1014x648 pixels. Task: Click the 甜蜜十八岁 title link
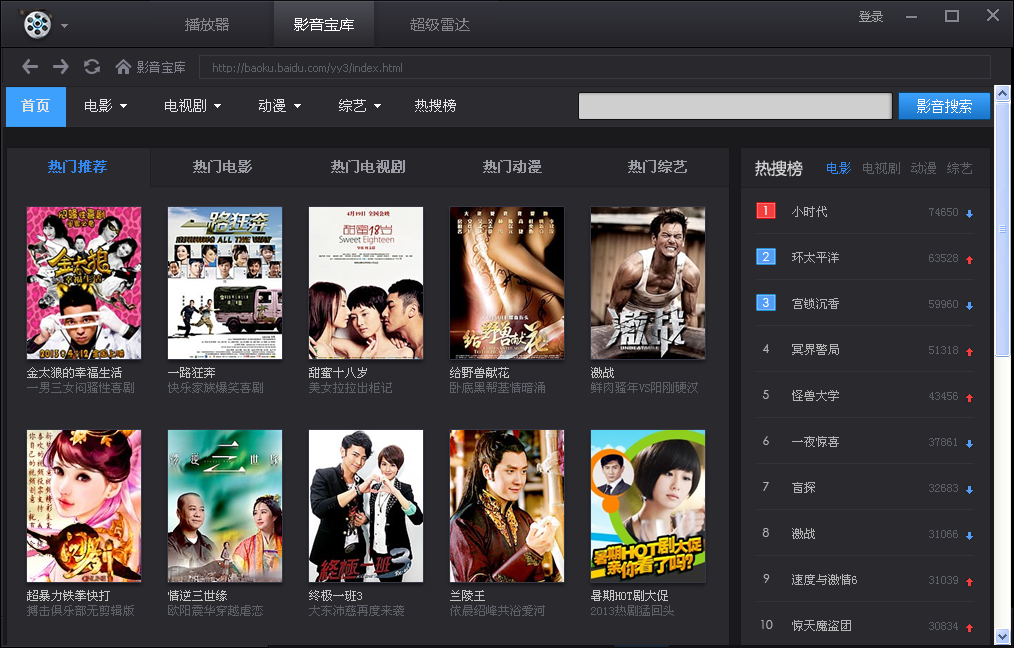(338, 373)
